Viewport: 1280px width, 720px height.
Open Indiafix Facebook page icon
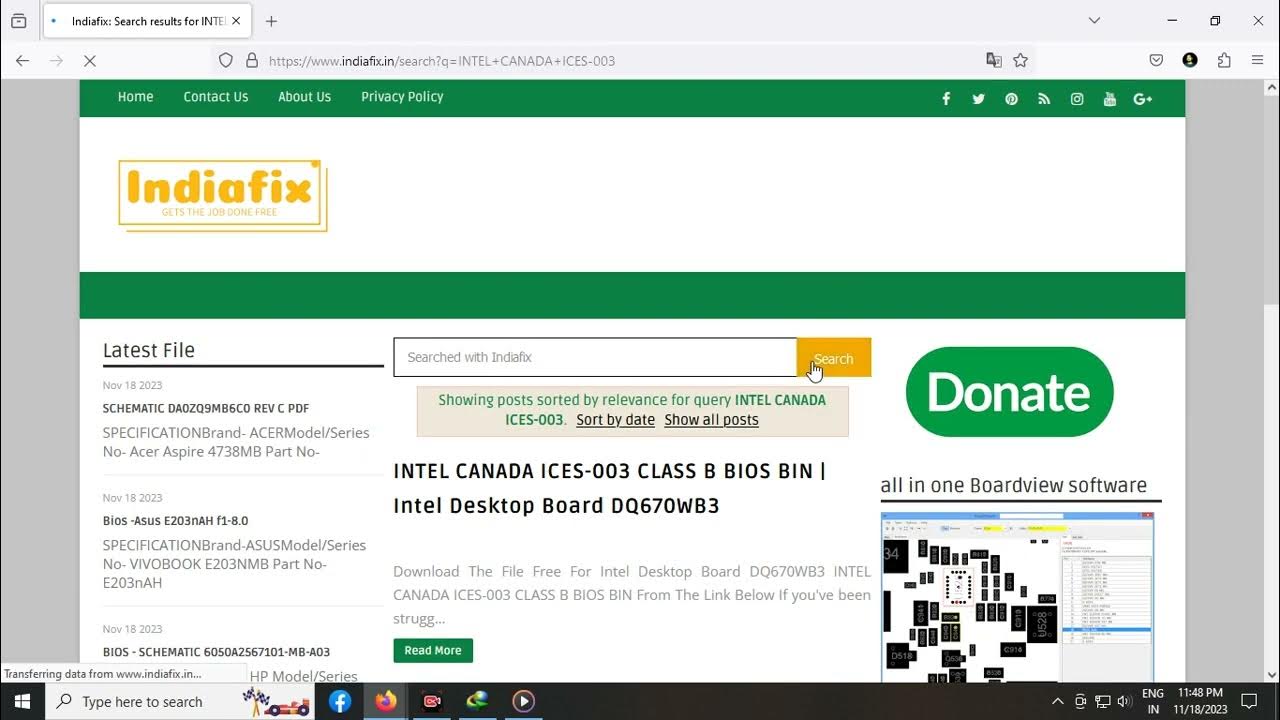(946, 98)
